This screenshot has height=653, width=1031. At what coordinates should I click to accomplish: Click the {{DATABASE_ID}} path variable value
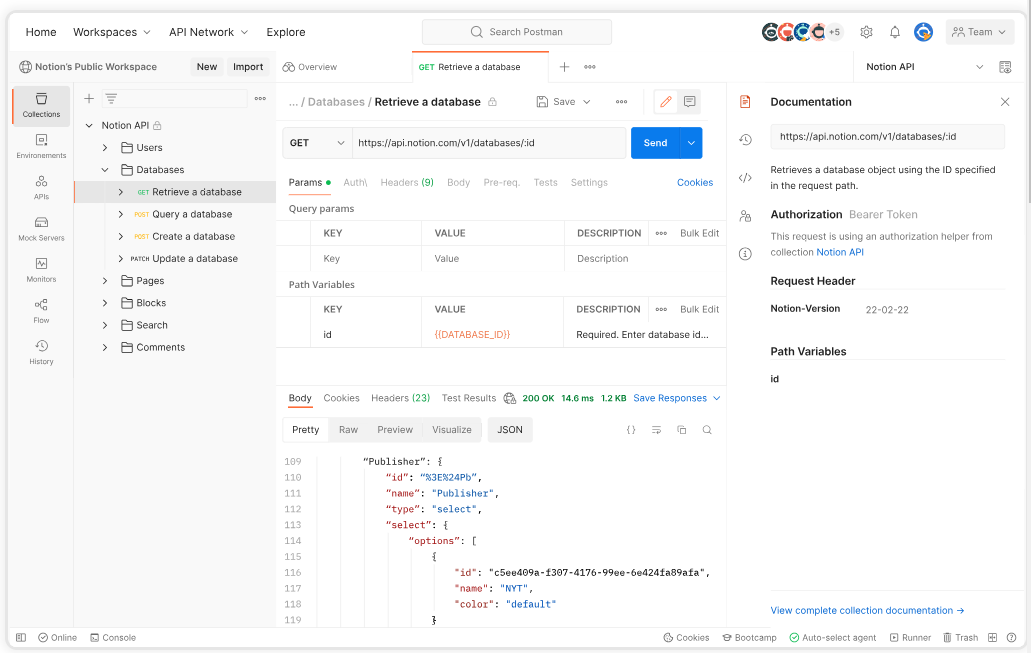pos(472,335)
